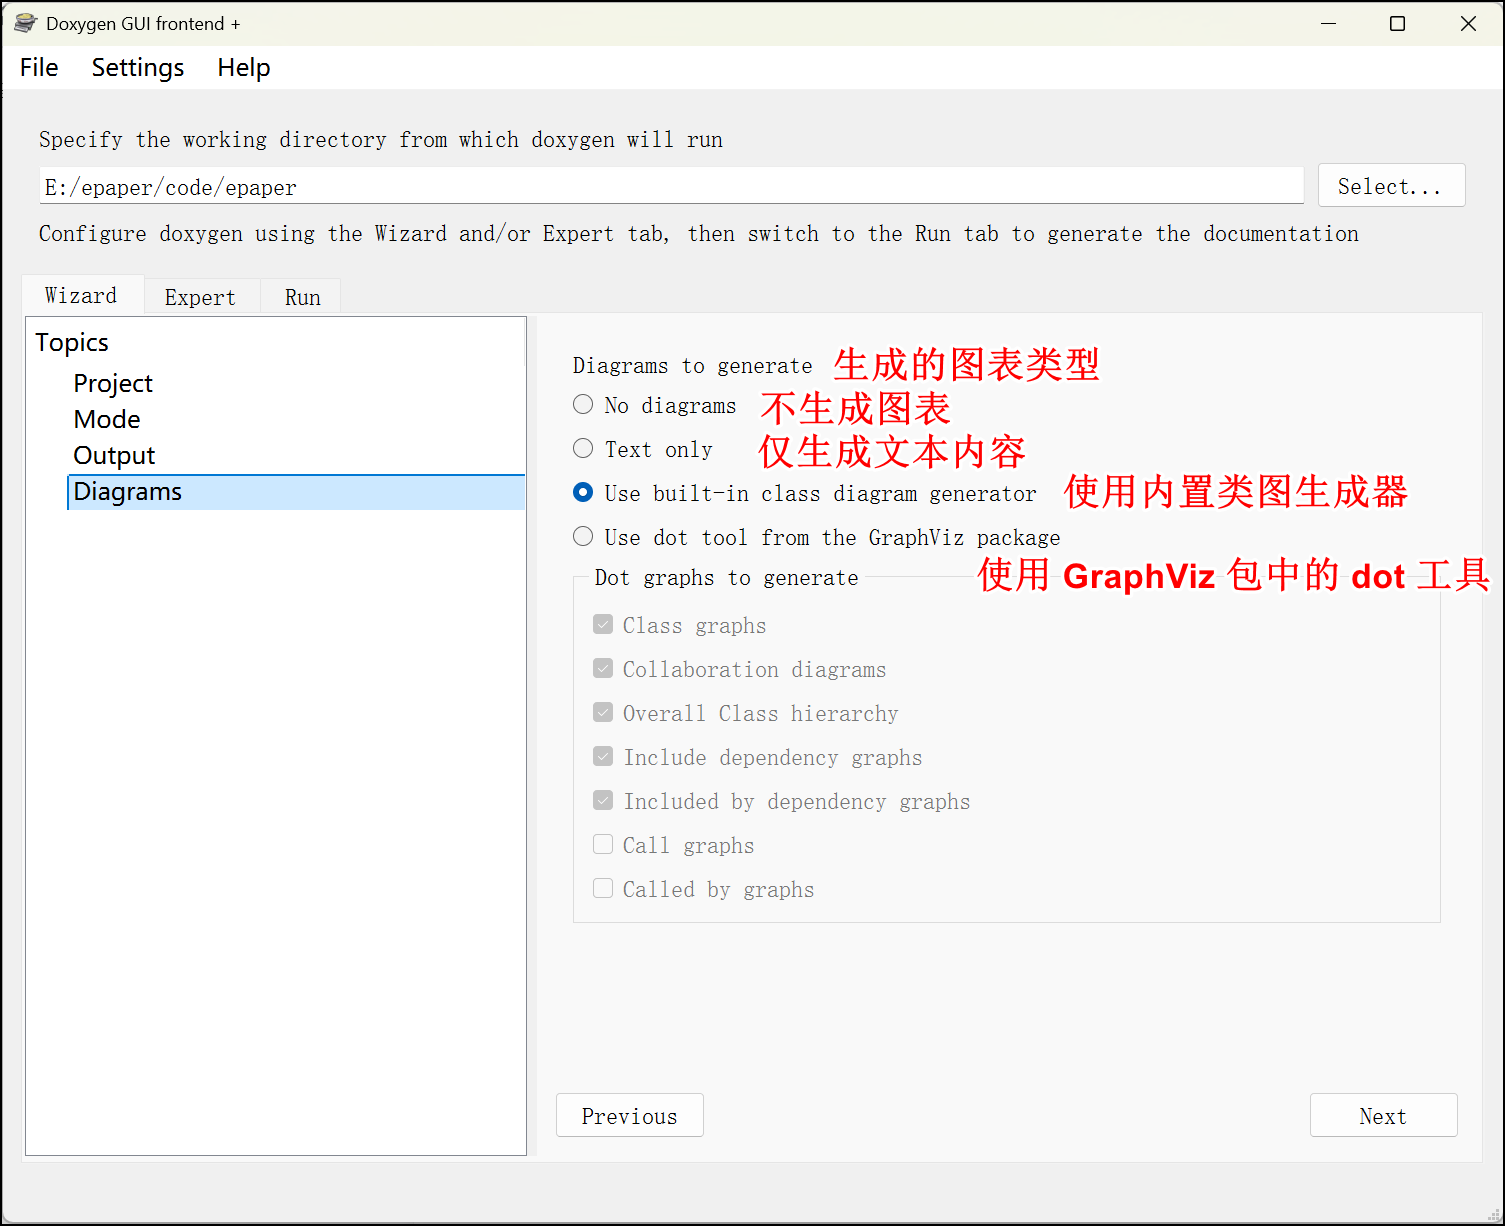Viewport: 1505px width, 1226px height.
Task: Toggle Included by dependency graphs
Action: (603, 799)
